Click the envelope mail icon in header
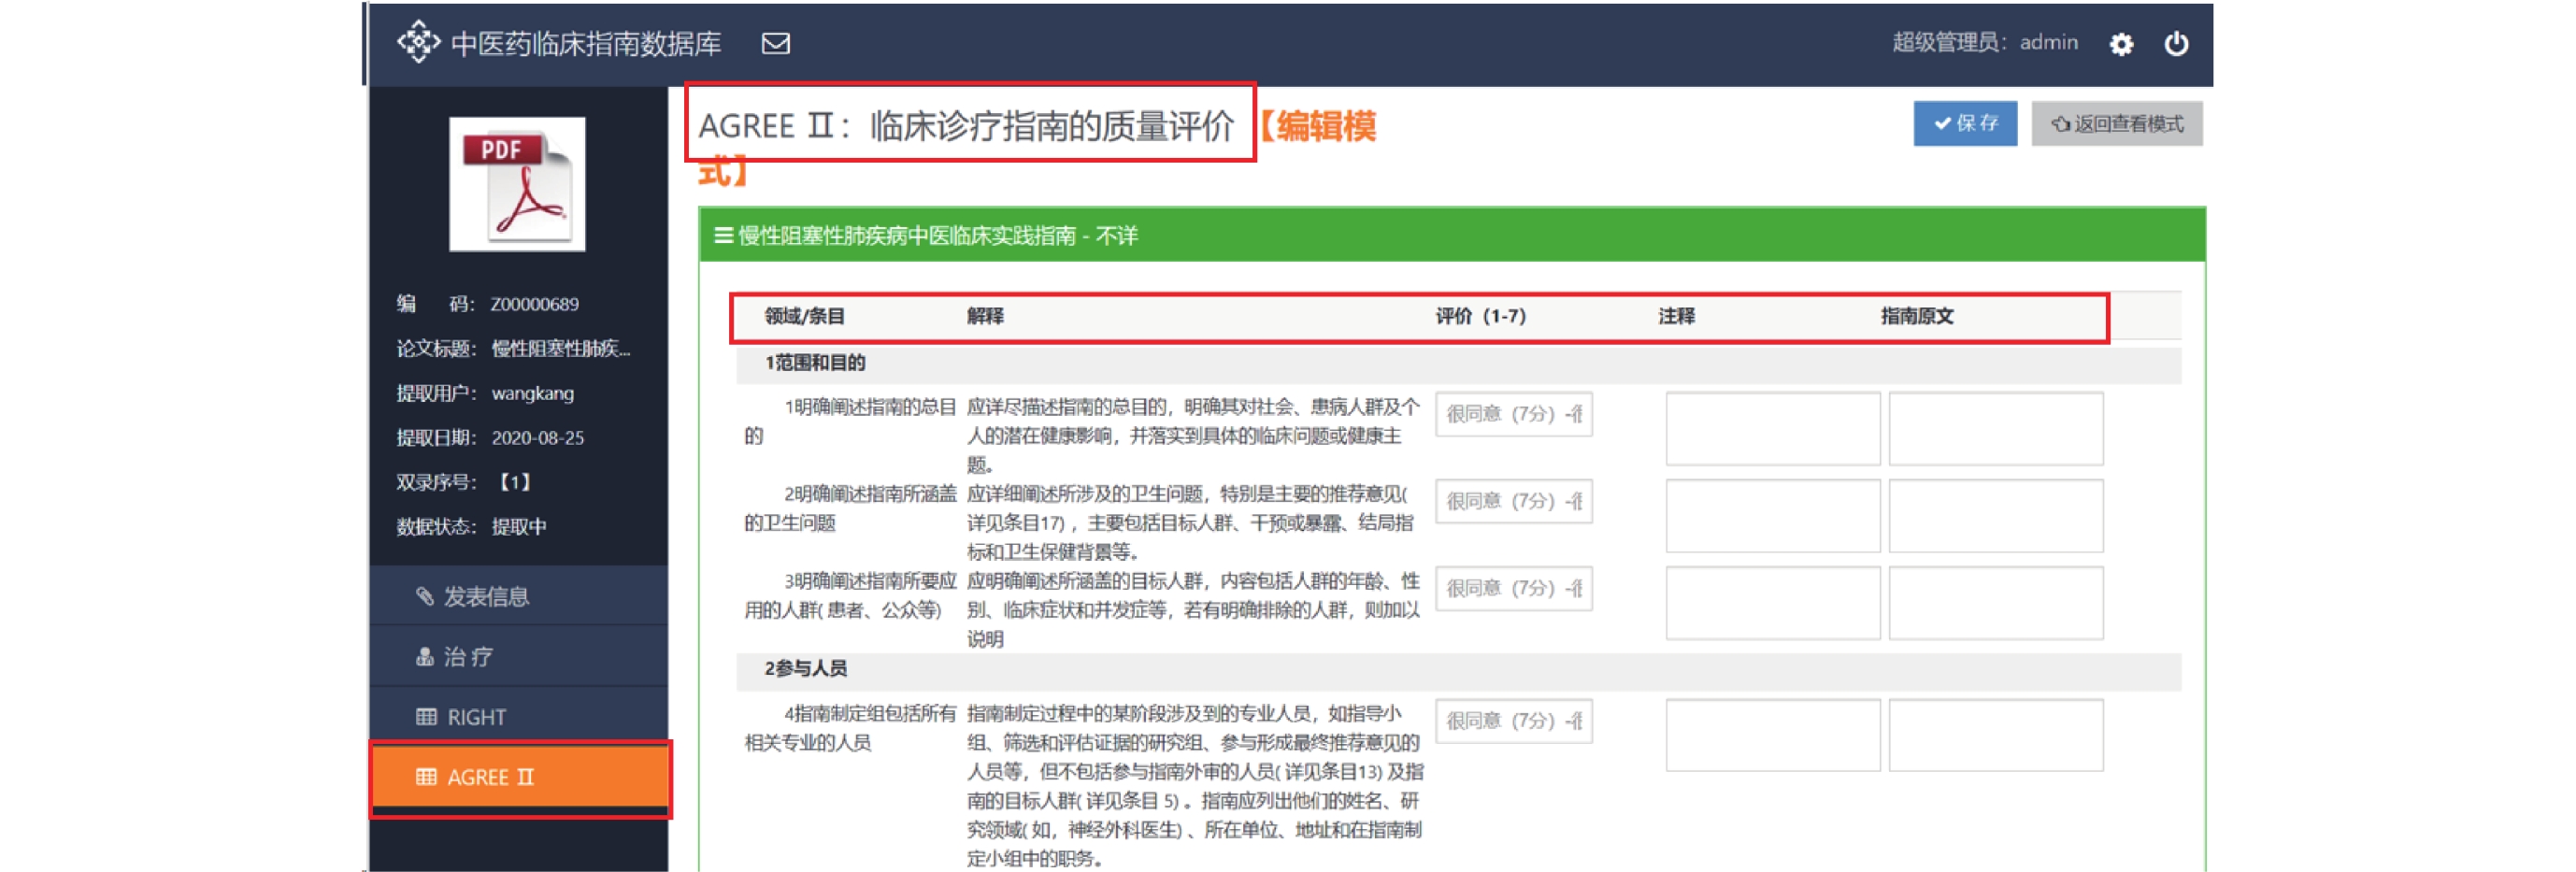This screenshot has width=2576, height=872. (x=775, y=44)
